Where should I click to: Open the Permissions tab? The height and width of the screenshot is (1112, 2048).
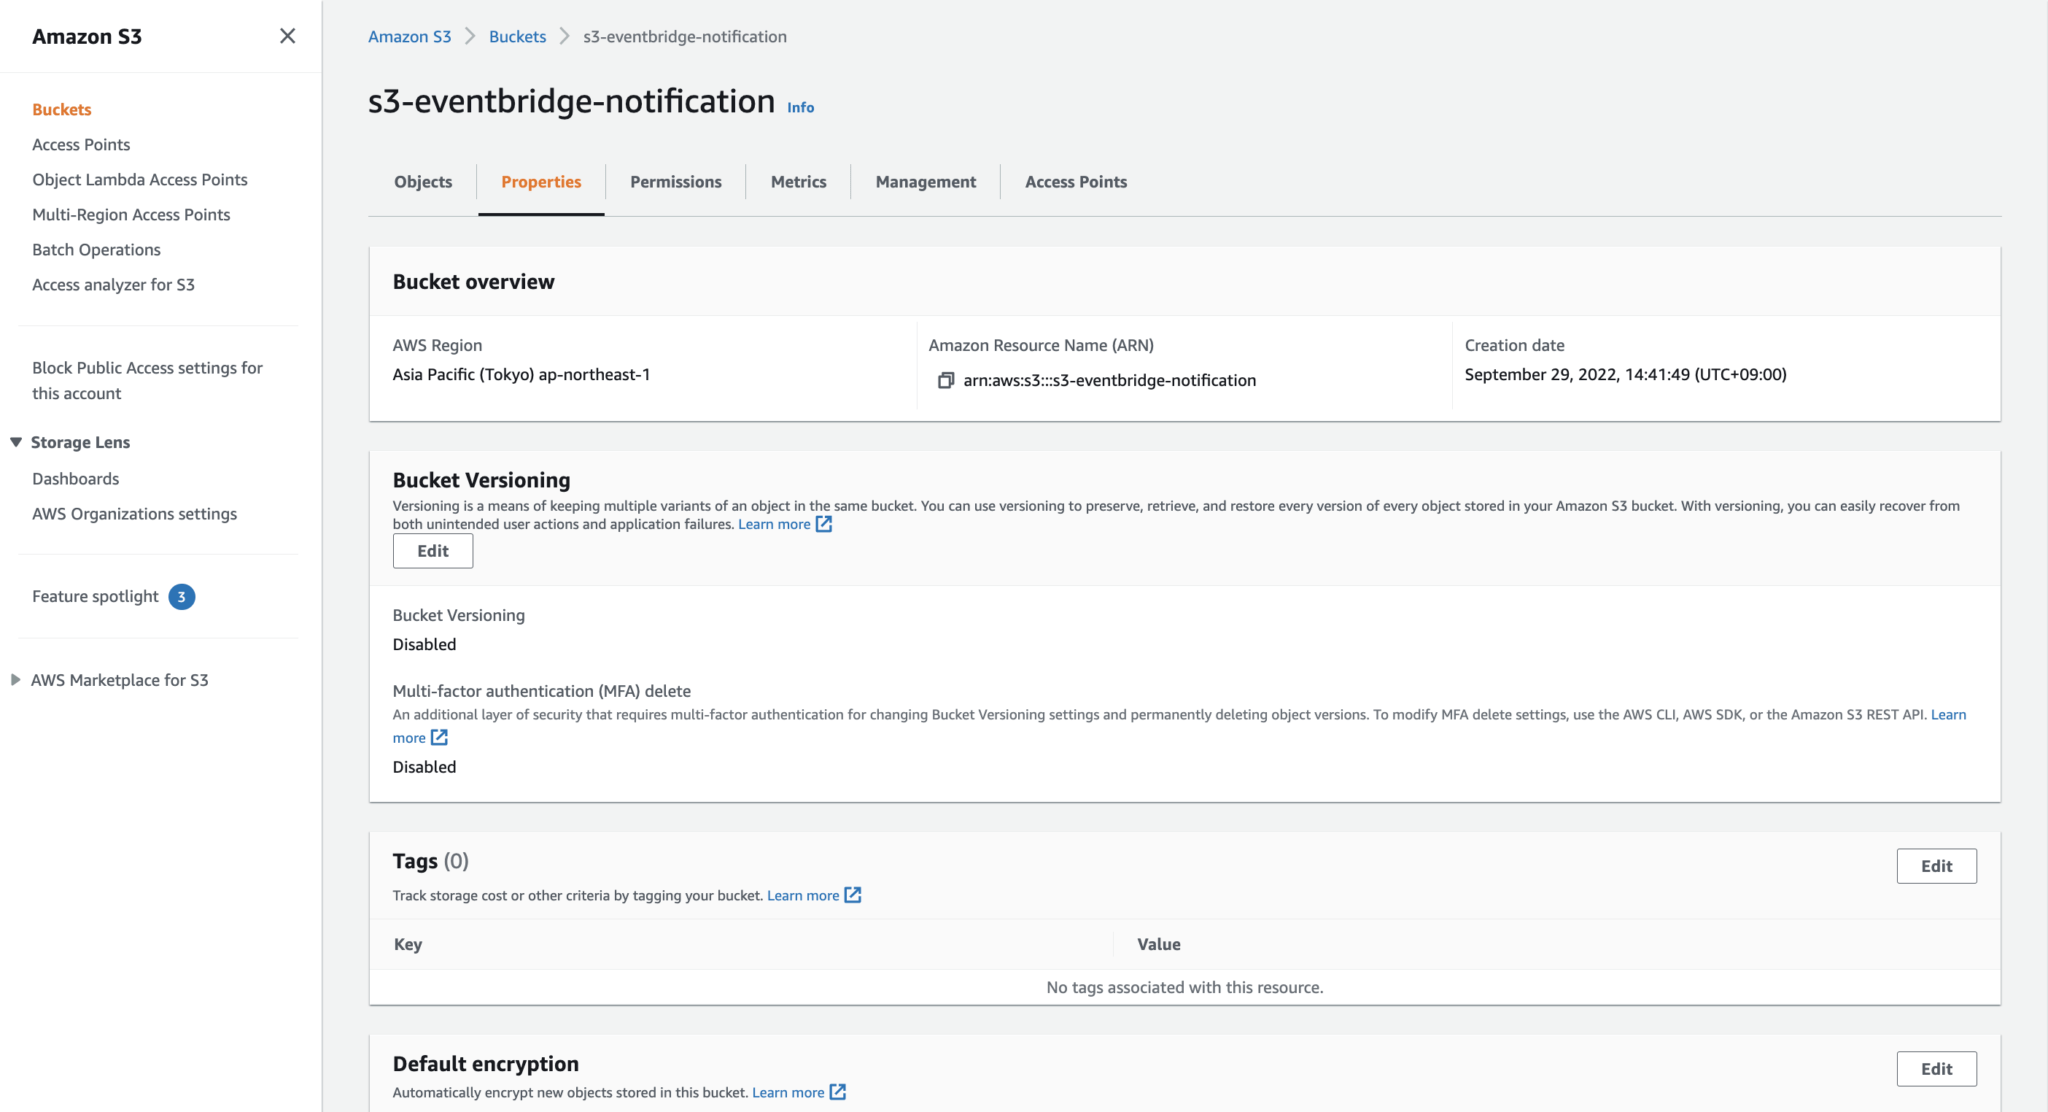675,181
